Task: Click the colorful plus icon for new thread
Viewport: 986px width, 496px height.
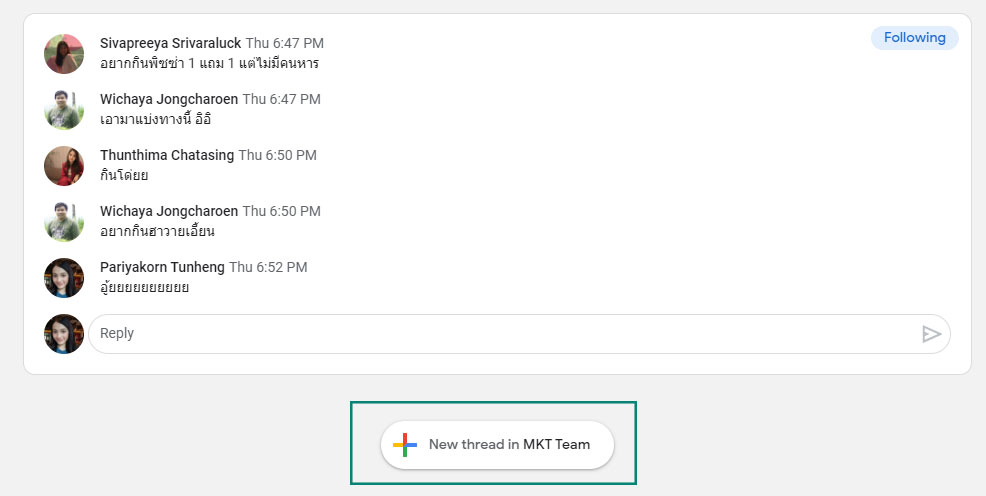Action: (x=405, y=444)
